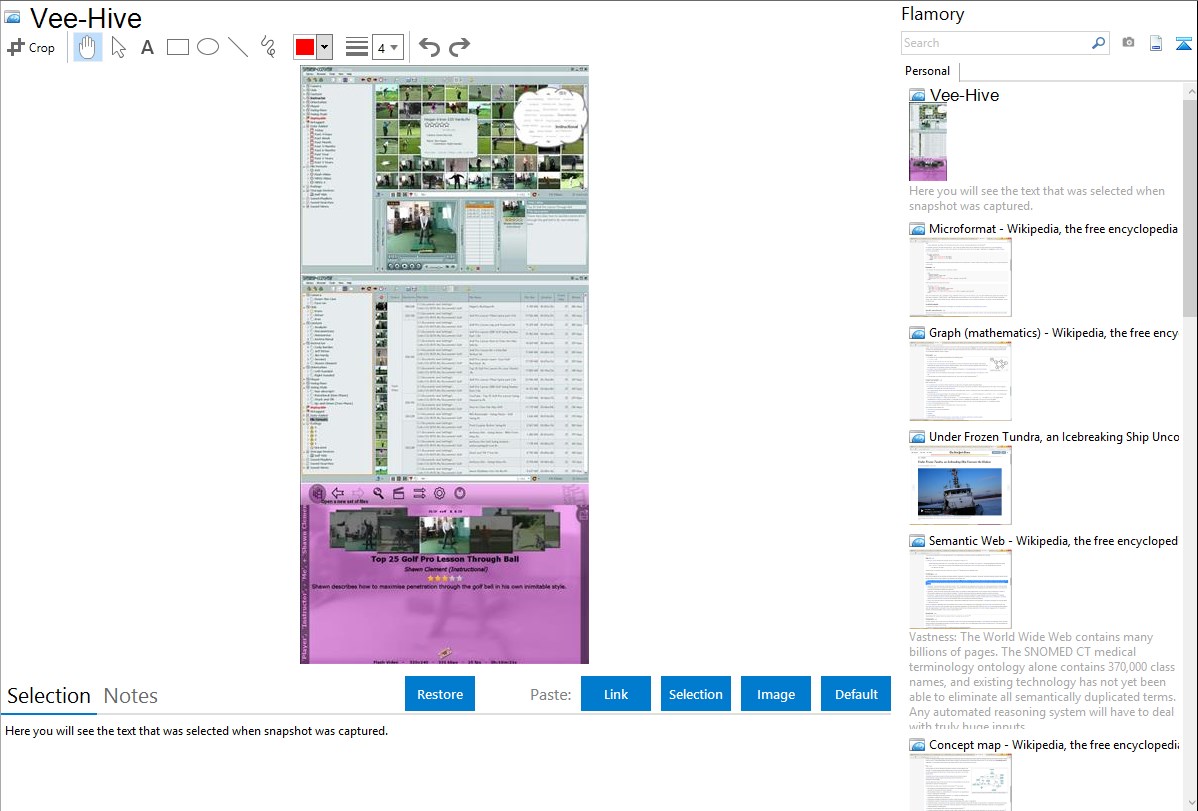Open the color picker dropdown arrow

(324, 47)
